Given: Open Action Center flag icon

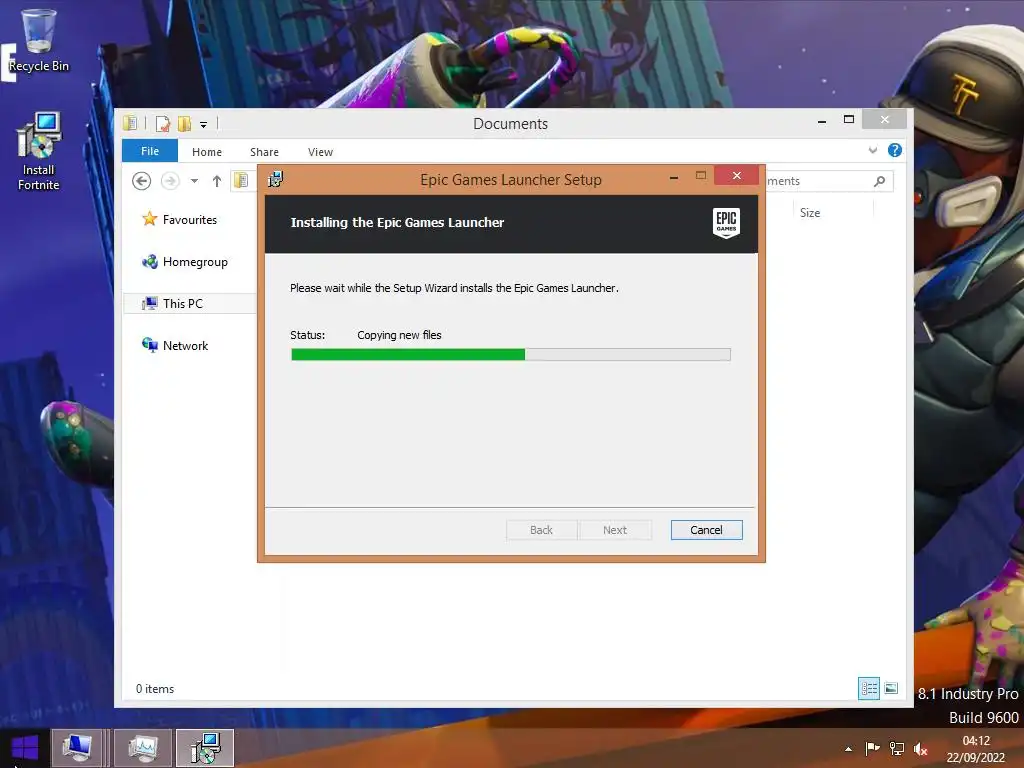Looking at the screenshot, I should [x=872, y=748].
